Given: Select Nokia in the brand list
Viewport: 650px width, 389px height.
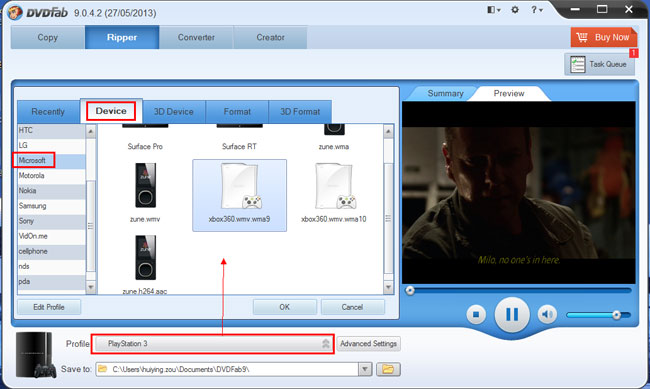Looking at the screenshot, I should (51, 191).
